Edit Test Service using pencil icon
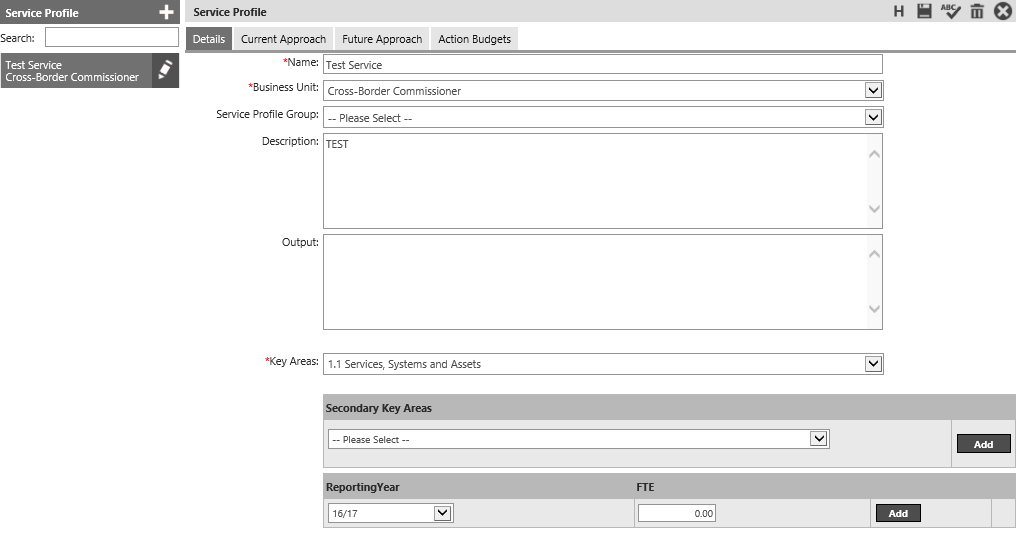Viewport: 1018px width, 557px height. tap(166, 70)
